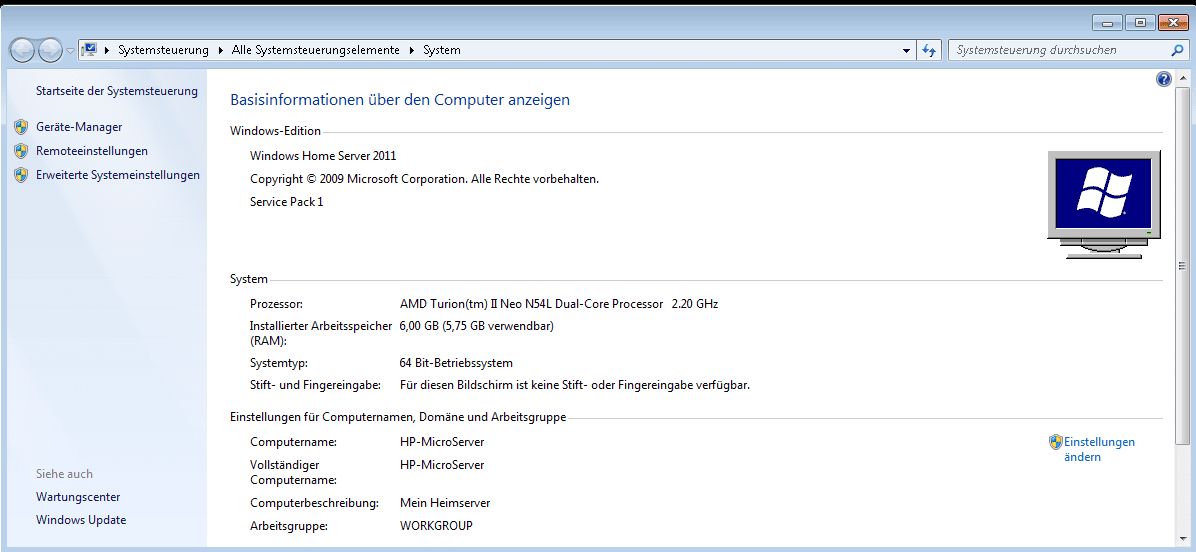Click the Basisinformationen über den Computer heading
This screenshot has height=552, width=1196.
(400, 100)
